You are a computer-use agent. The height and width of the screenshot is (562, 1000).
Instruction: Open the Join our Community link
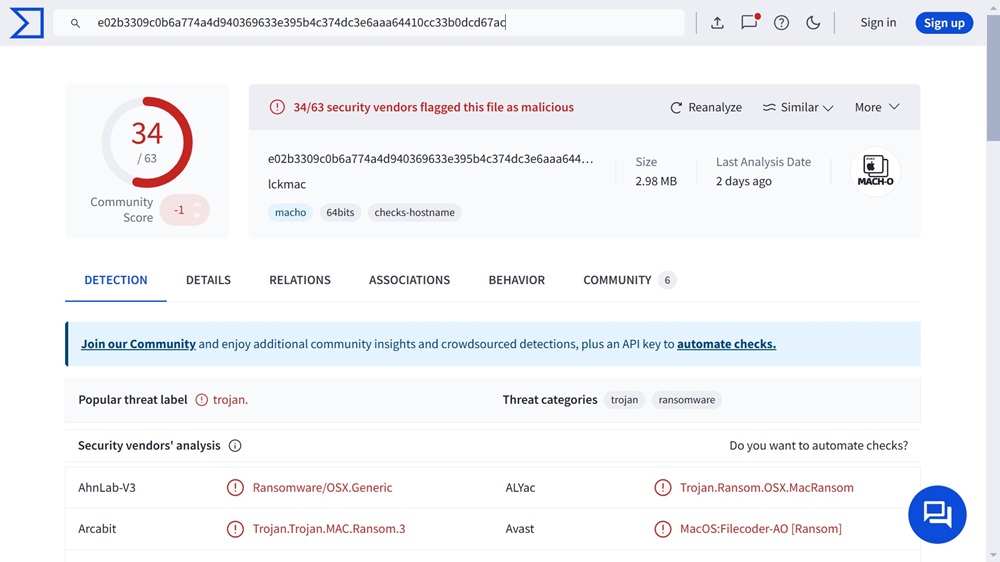pos(138,344)
